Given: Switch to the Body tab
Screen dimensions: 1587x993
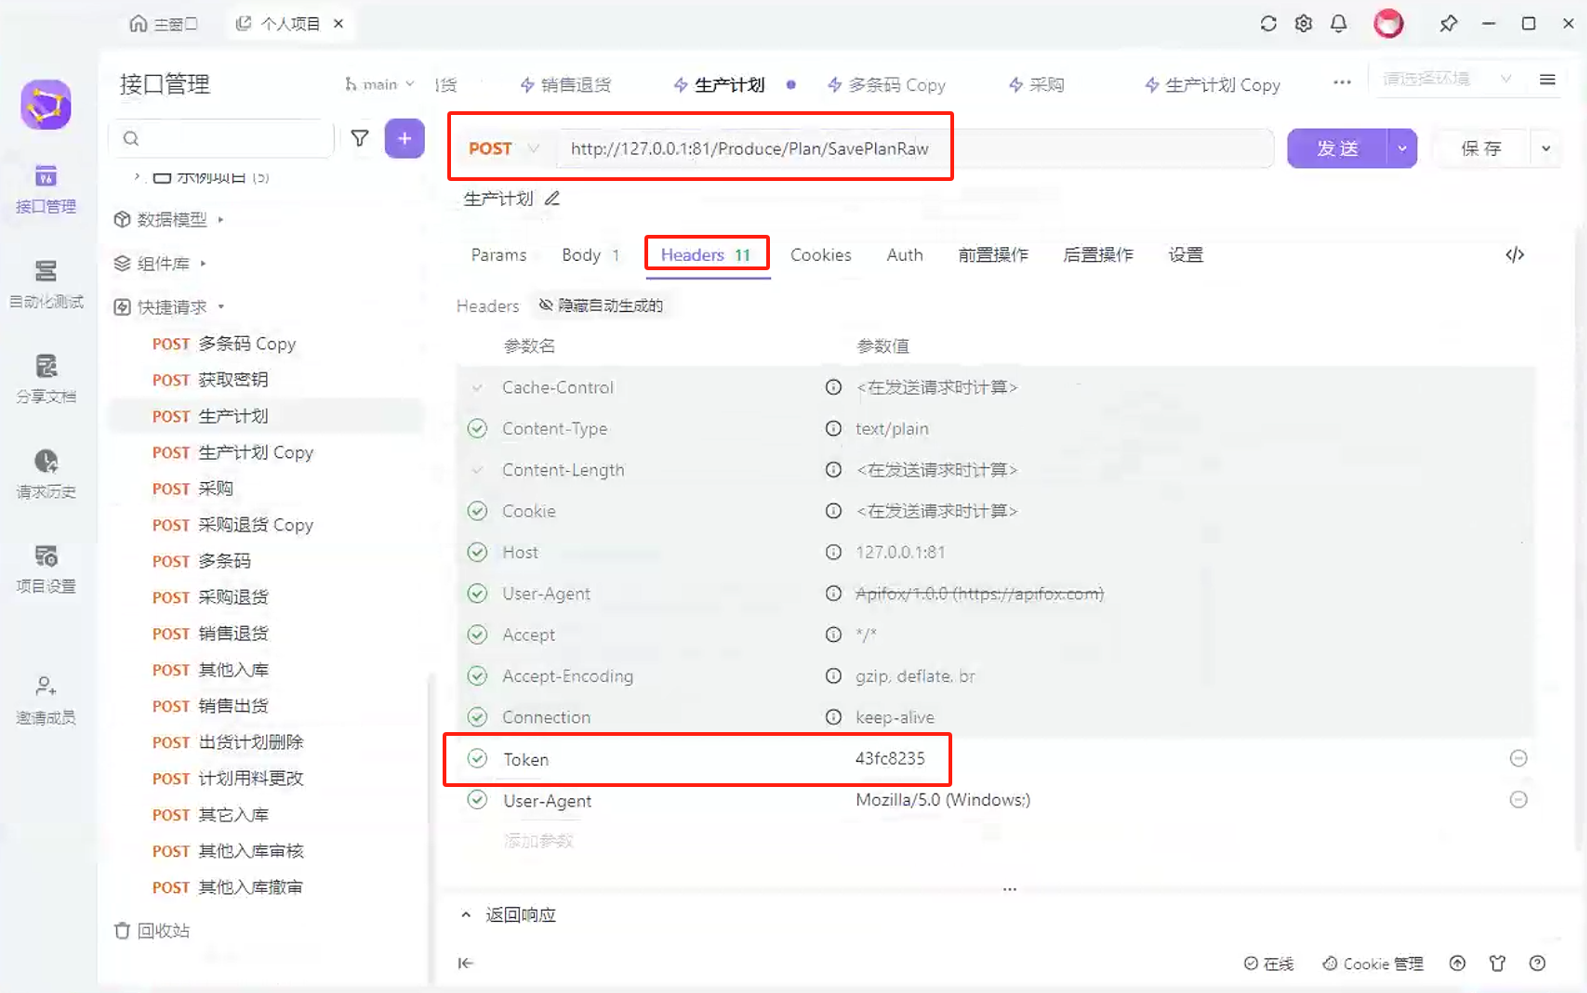Looking at the screenshot, I should [590, 255].
